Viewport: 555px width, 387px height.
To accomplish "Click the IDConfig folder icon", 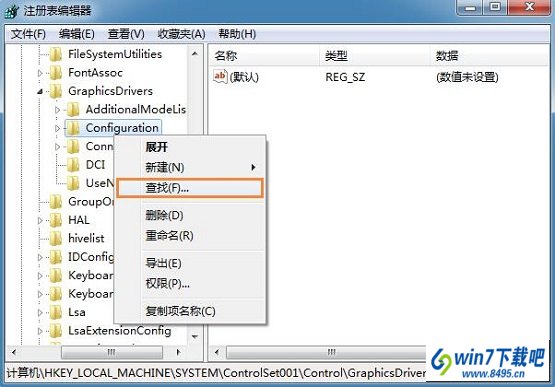I will [56, 257].
